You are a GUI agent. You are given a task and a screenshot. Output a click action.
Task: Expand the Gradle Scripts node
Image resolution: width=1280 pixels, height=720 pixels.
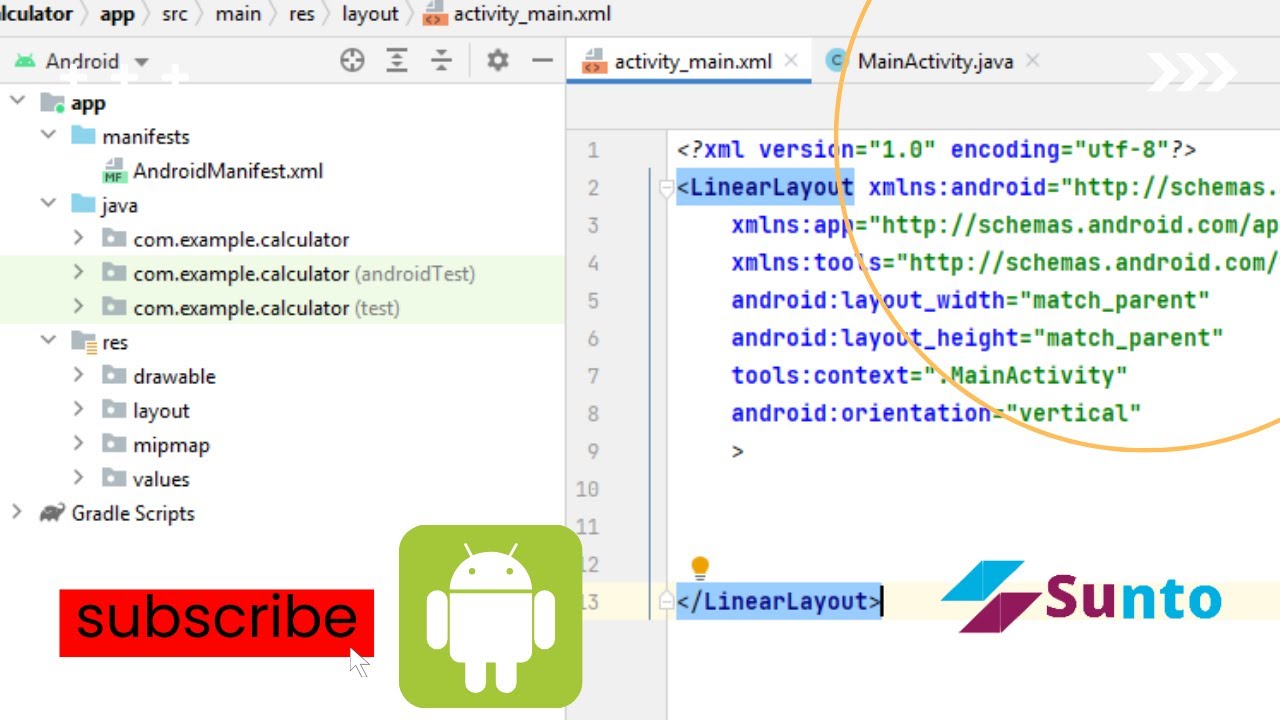17,512
